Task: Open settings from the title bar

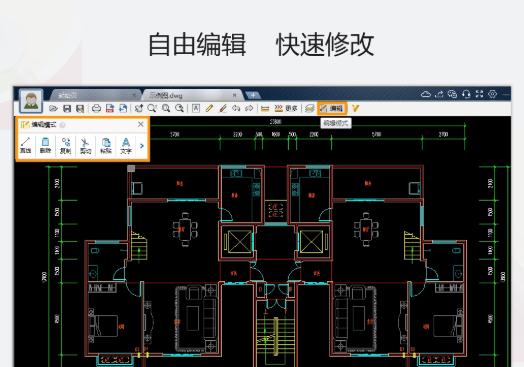Action: click(x=493, y=94)
